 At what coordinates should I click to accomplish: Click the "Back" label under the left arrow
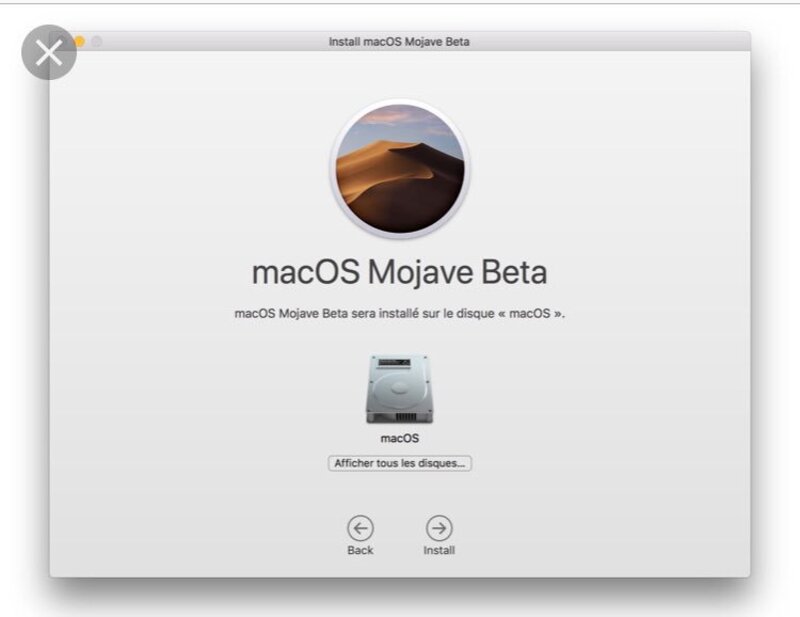pyautogui.click(x=360, y=550)
